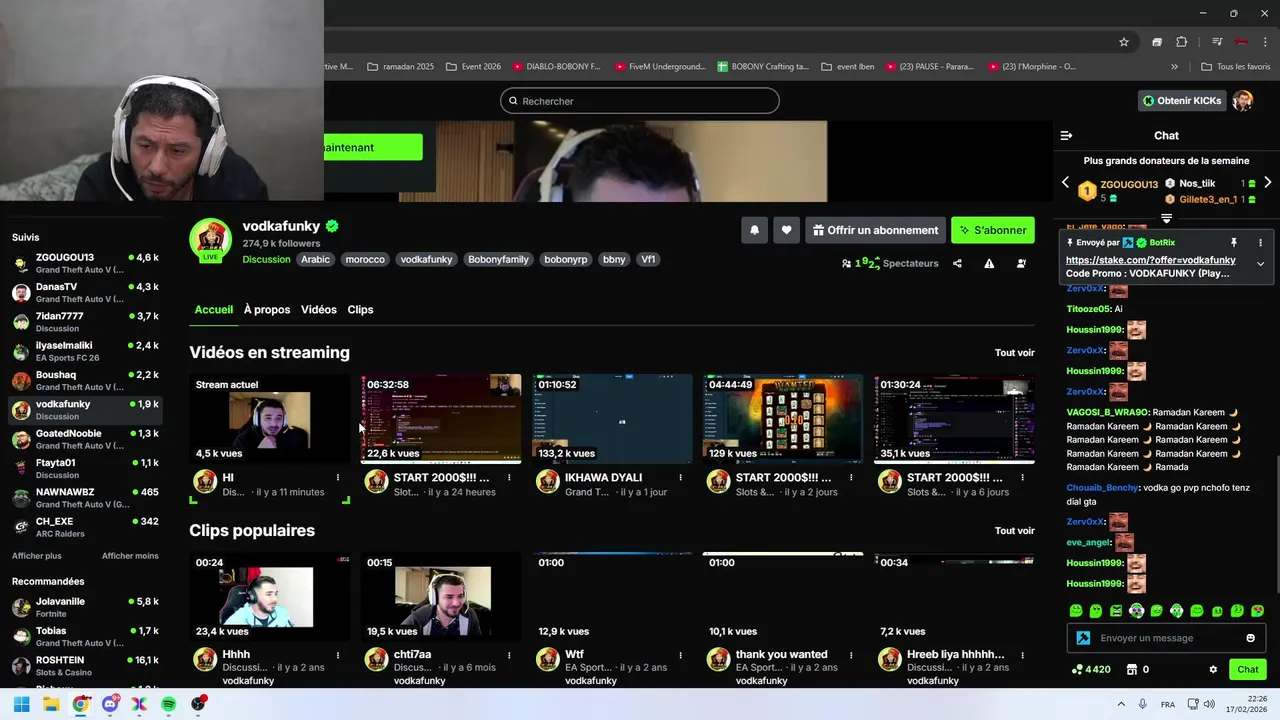Open the pinned message three-dot options

1260,242
